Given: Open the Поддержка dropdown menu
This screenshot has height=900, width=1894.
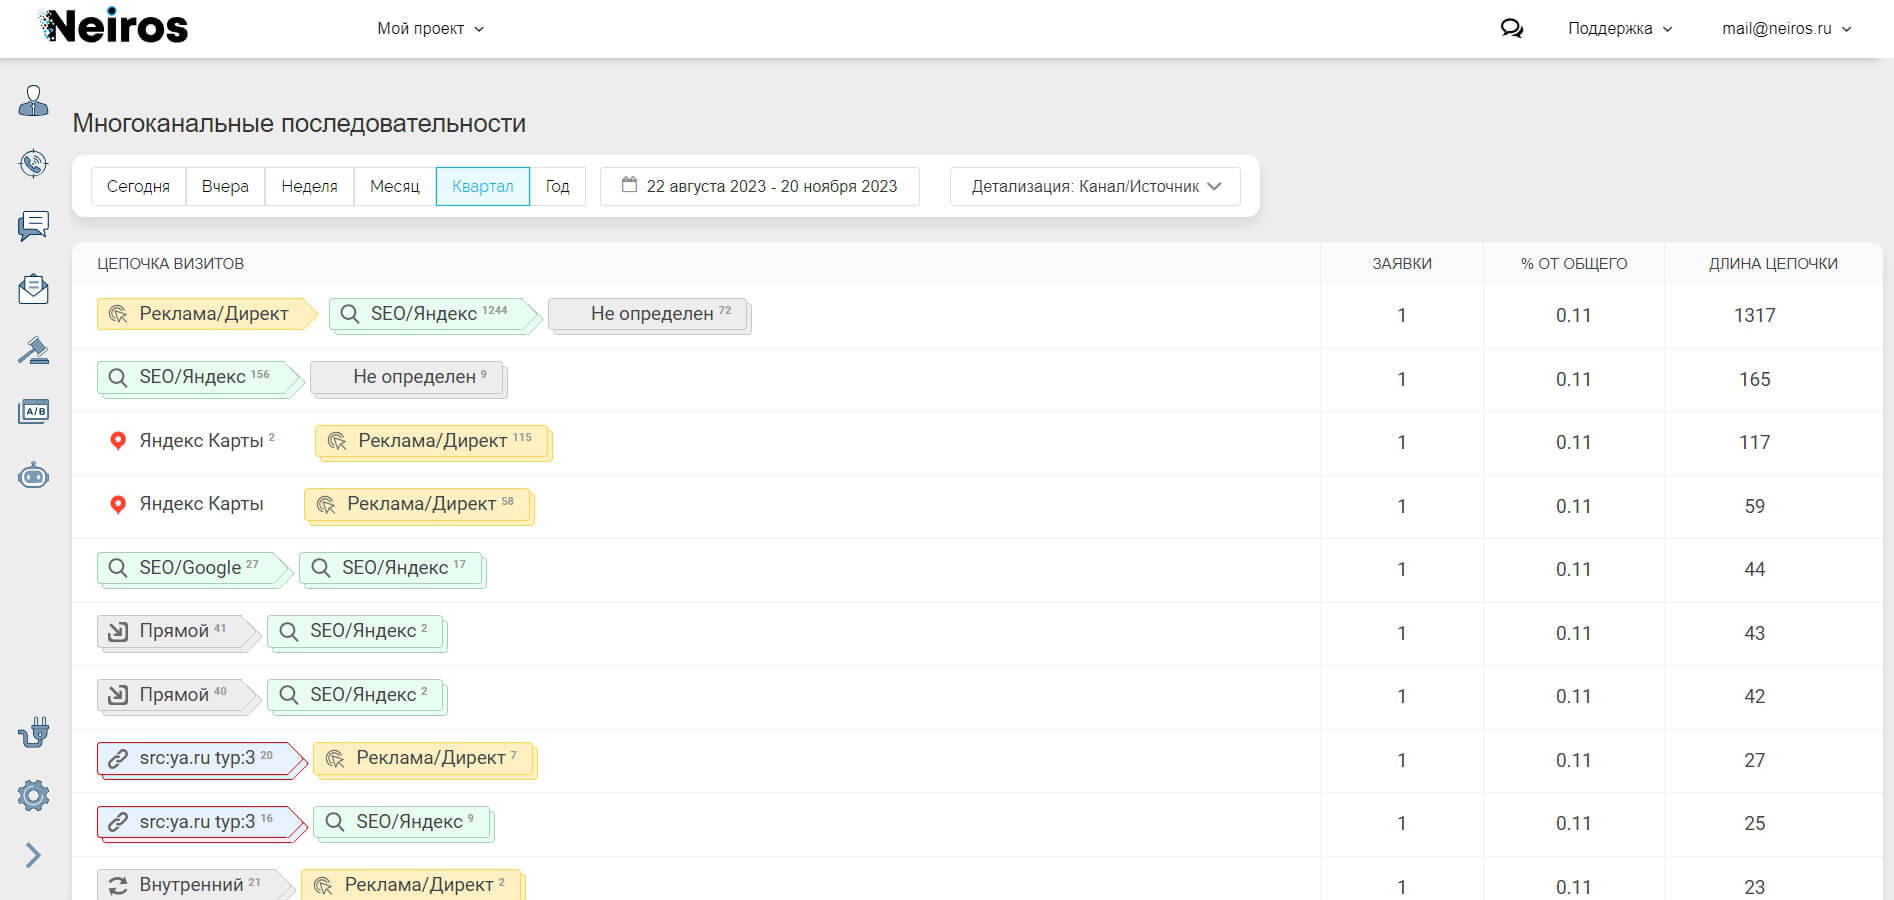Looking at the screenshot, I should click(x=1620, y=29).
